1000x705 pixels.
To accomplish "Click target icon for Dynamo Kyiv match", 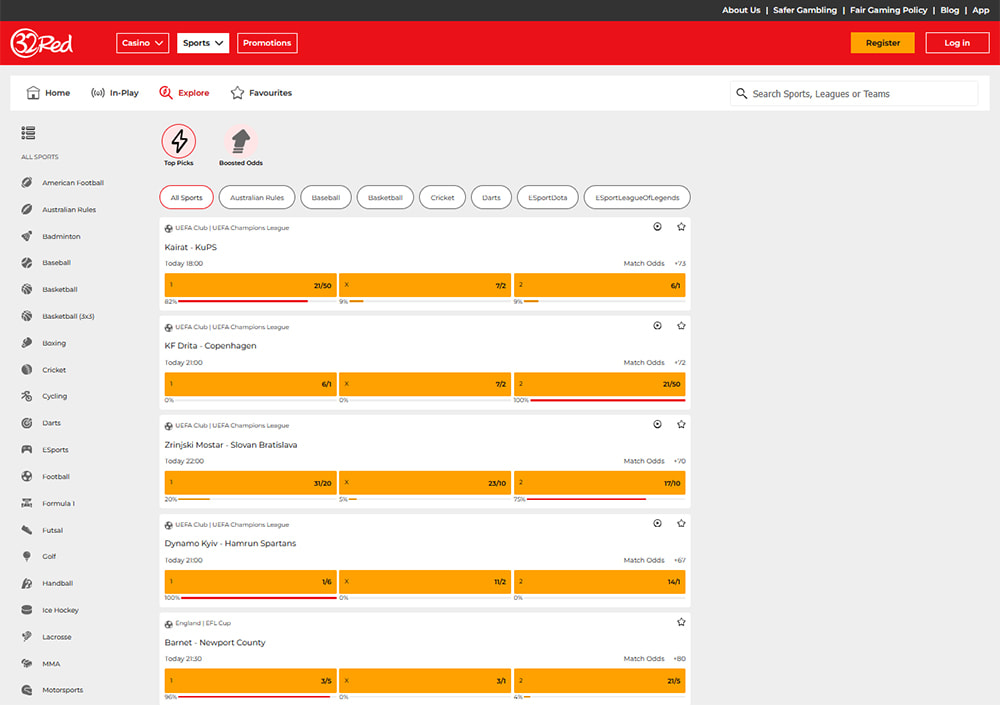I will 658,523.
